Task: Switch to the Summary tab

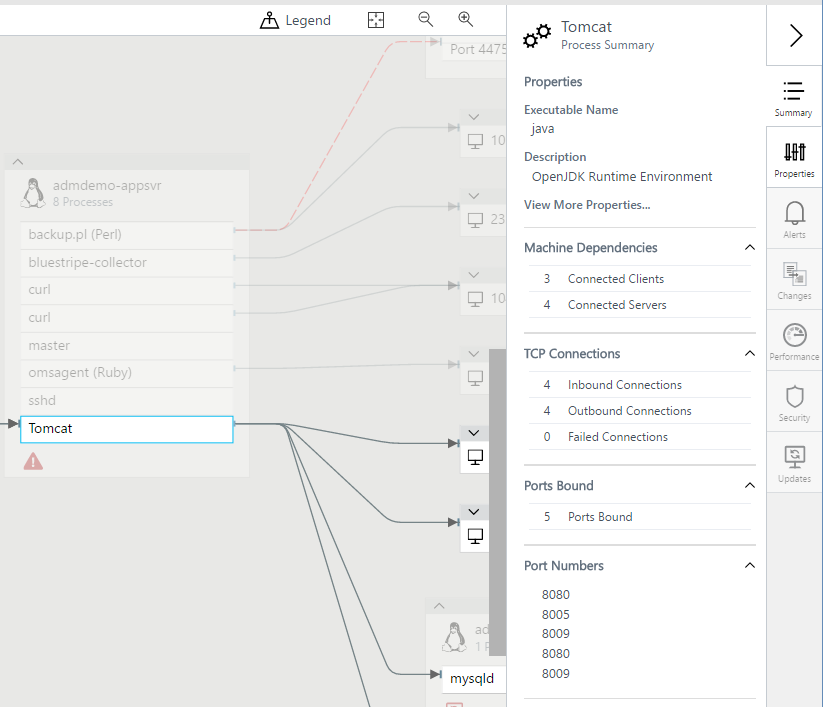Action: (793, 97)
